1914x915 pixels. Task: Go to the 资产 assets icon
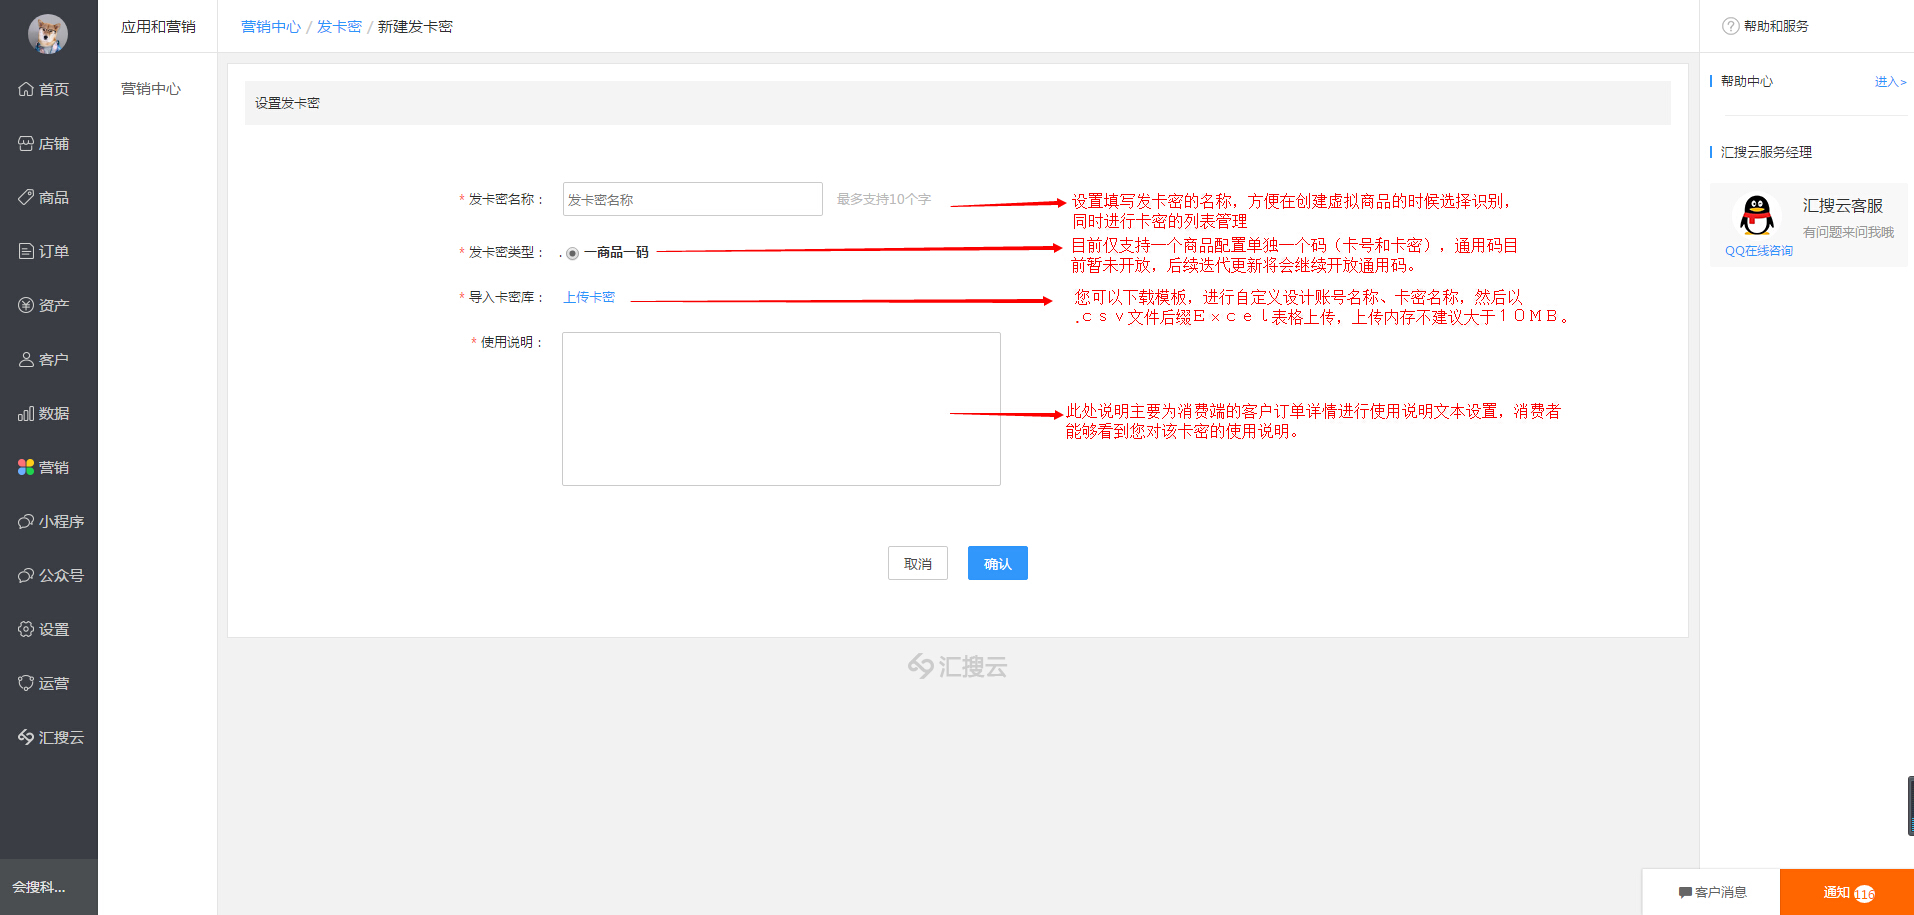(26, 305)
